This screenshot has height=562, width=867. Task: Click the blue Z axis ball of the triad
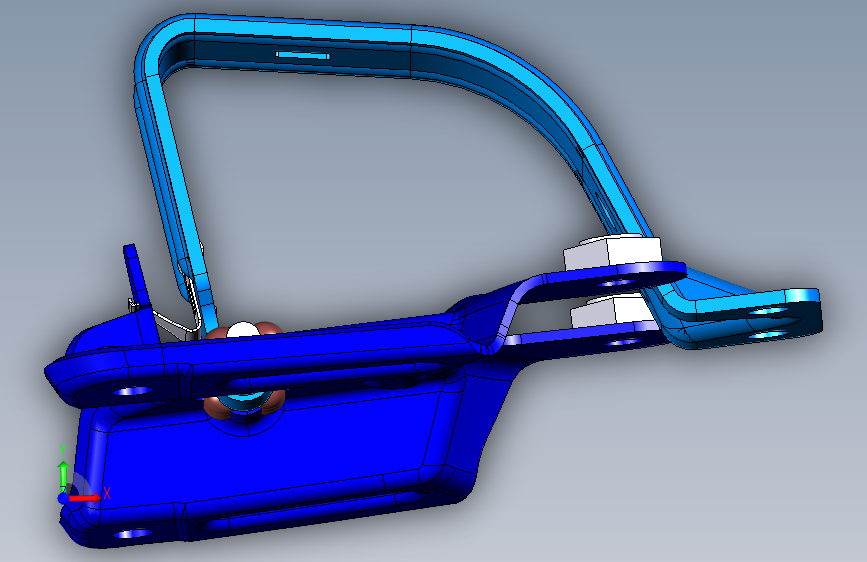tap(64, 498)
